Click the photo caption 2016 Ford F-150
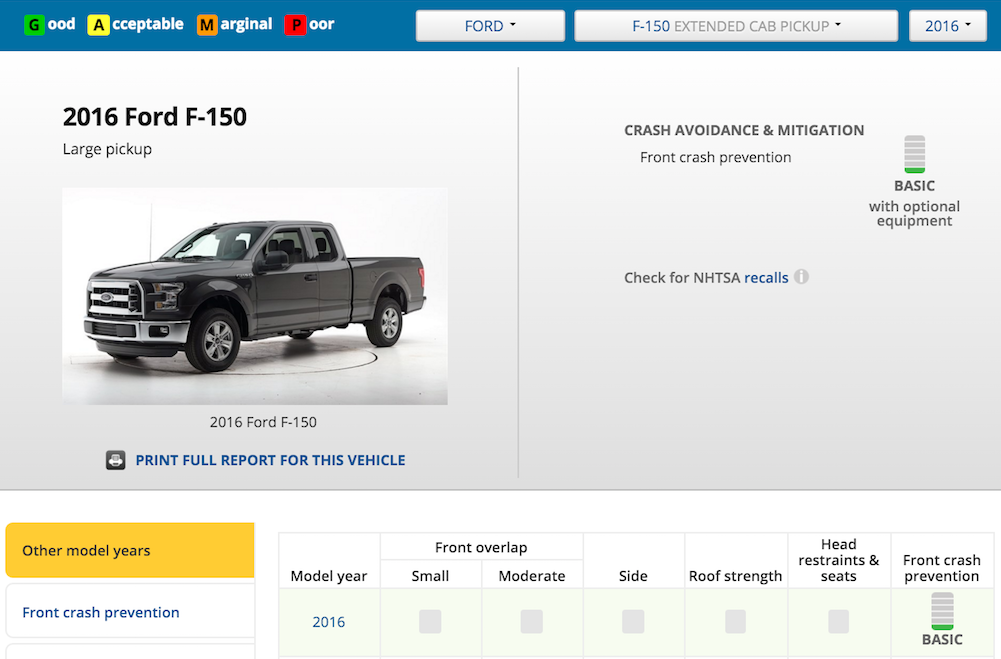Image resolution: width=1001 pixels, height=659 pixels. coord(263,422)
